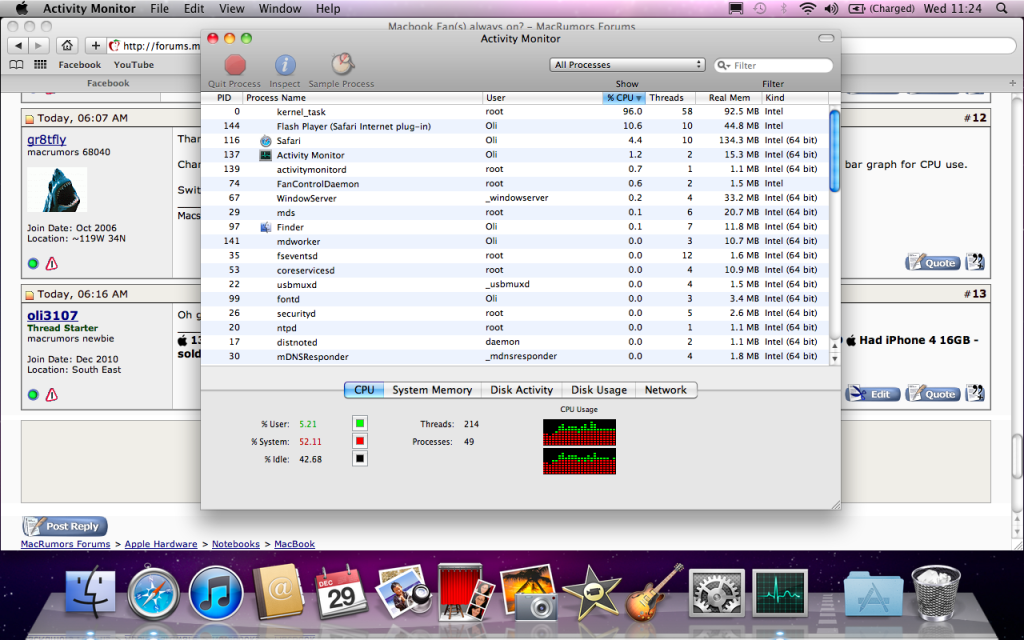Switch to Network tab
Screen dimensions: 1024x640
[x=665, y=390]
